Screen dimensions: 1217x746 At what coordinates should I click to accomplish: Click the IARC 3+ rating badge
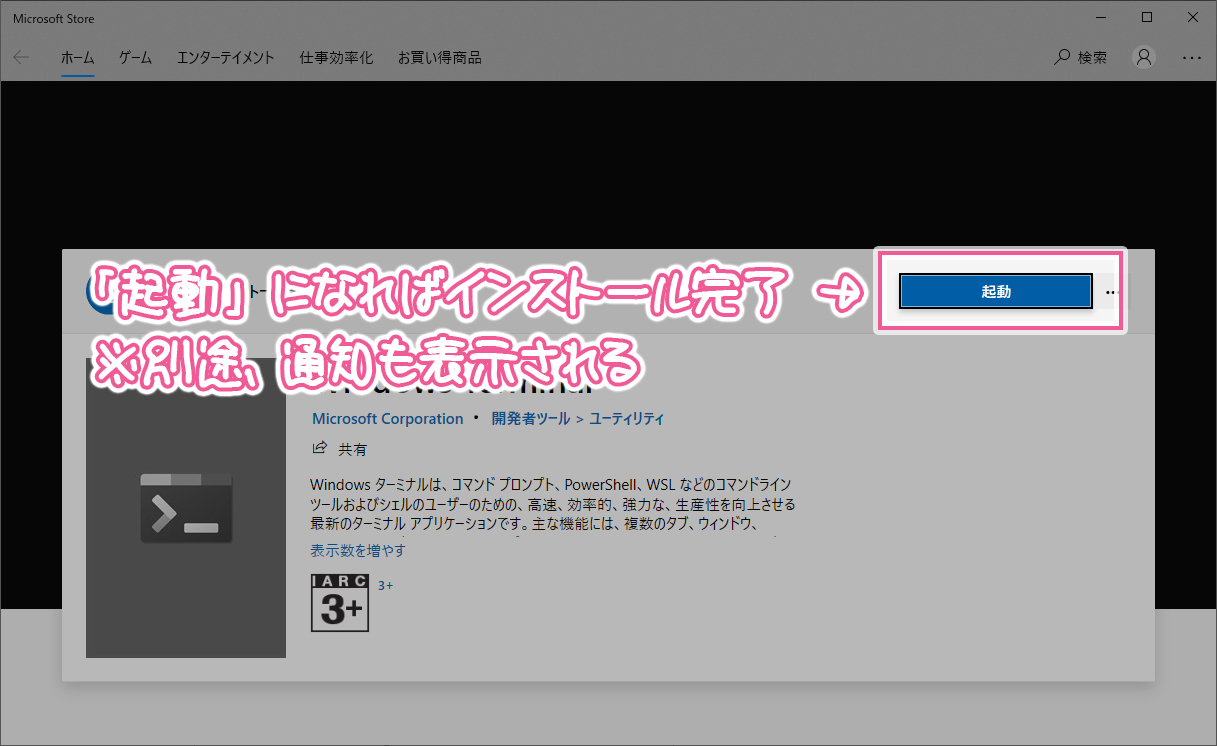(340, 603)
